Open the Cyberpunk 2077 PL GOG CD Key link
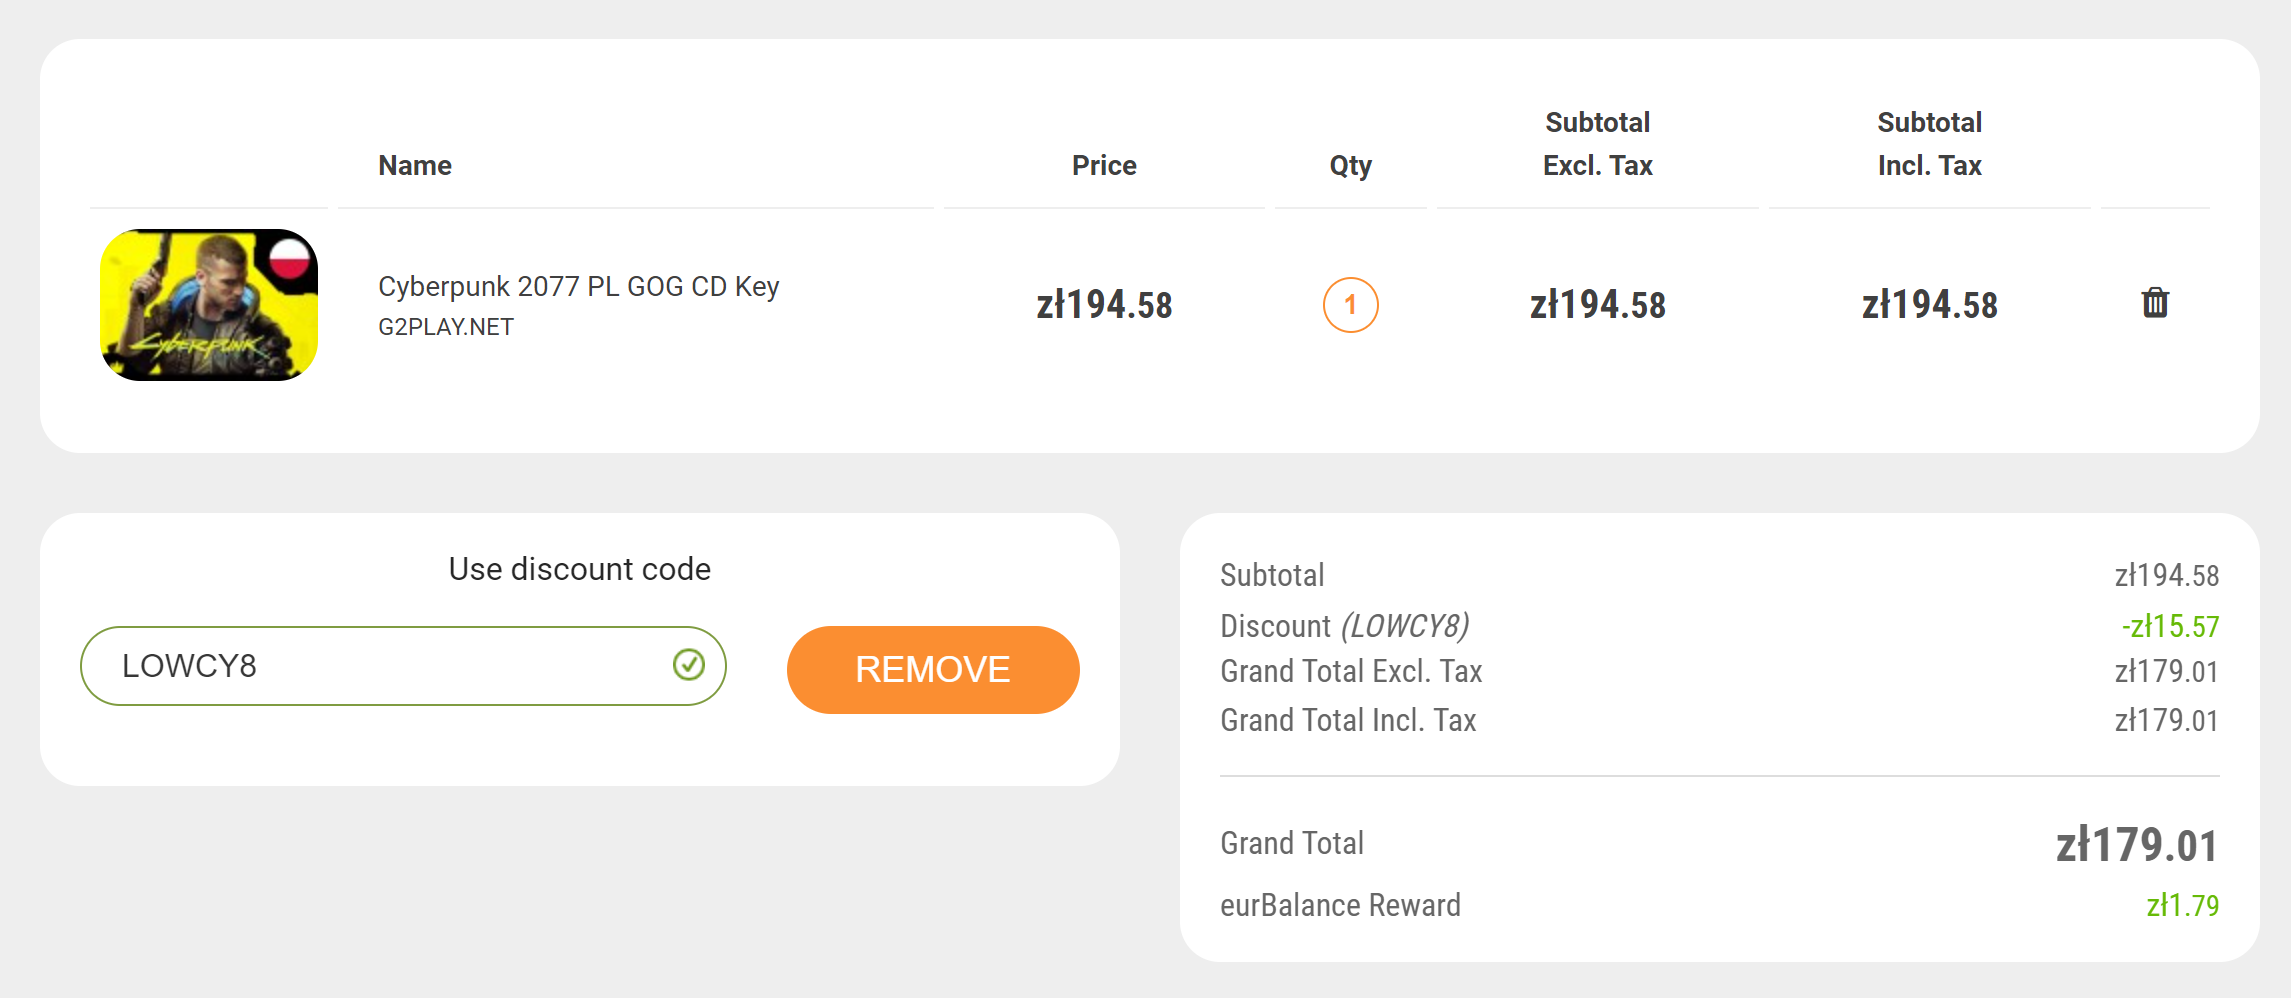The width and height of the screenshot is (2291, 998). [x=578, y=286]
